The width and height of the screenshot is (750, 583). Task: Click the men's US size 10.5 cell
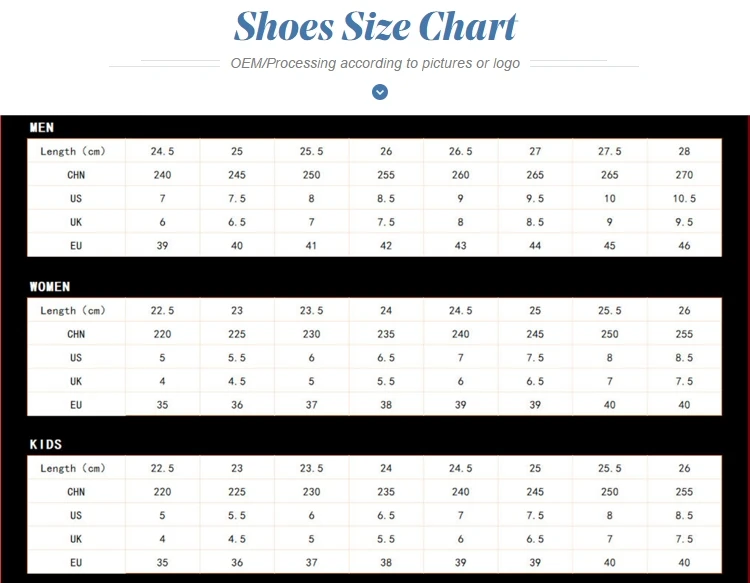tap(684, 199)
